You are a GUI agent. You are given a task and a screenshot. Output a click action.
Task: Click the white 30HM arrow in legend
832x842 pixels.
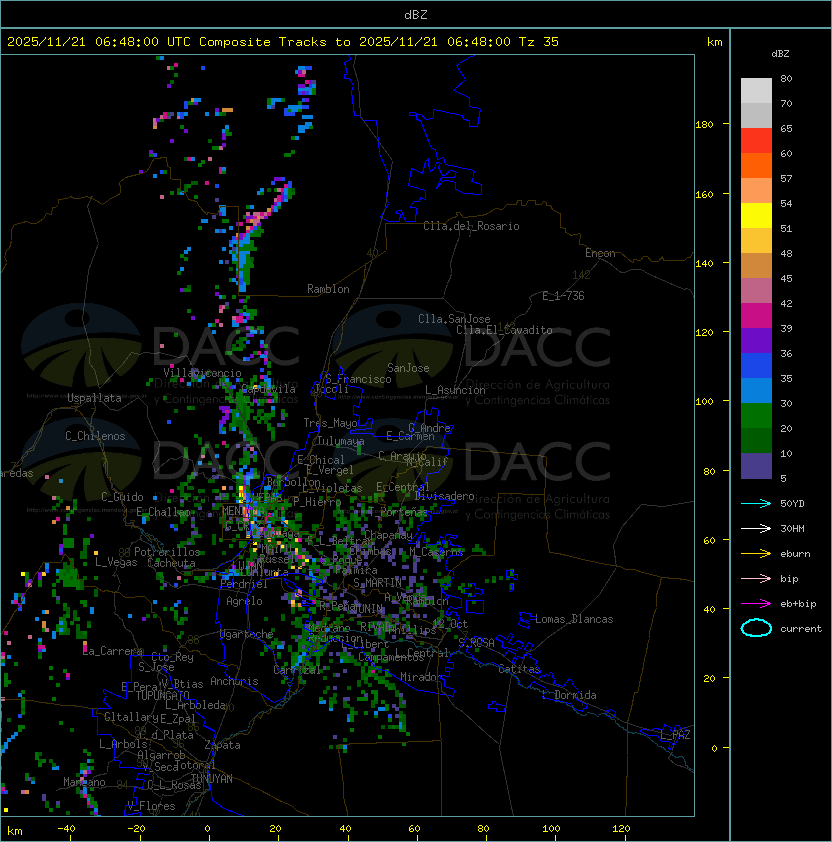tap(756, 528)
